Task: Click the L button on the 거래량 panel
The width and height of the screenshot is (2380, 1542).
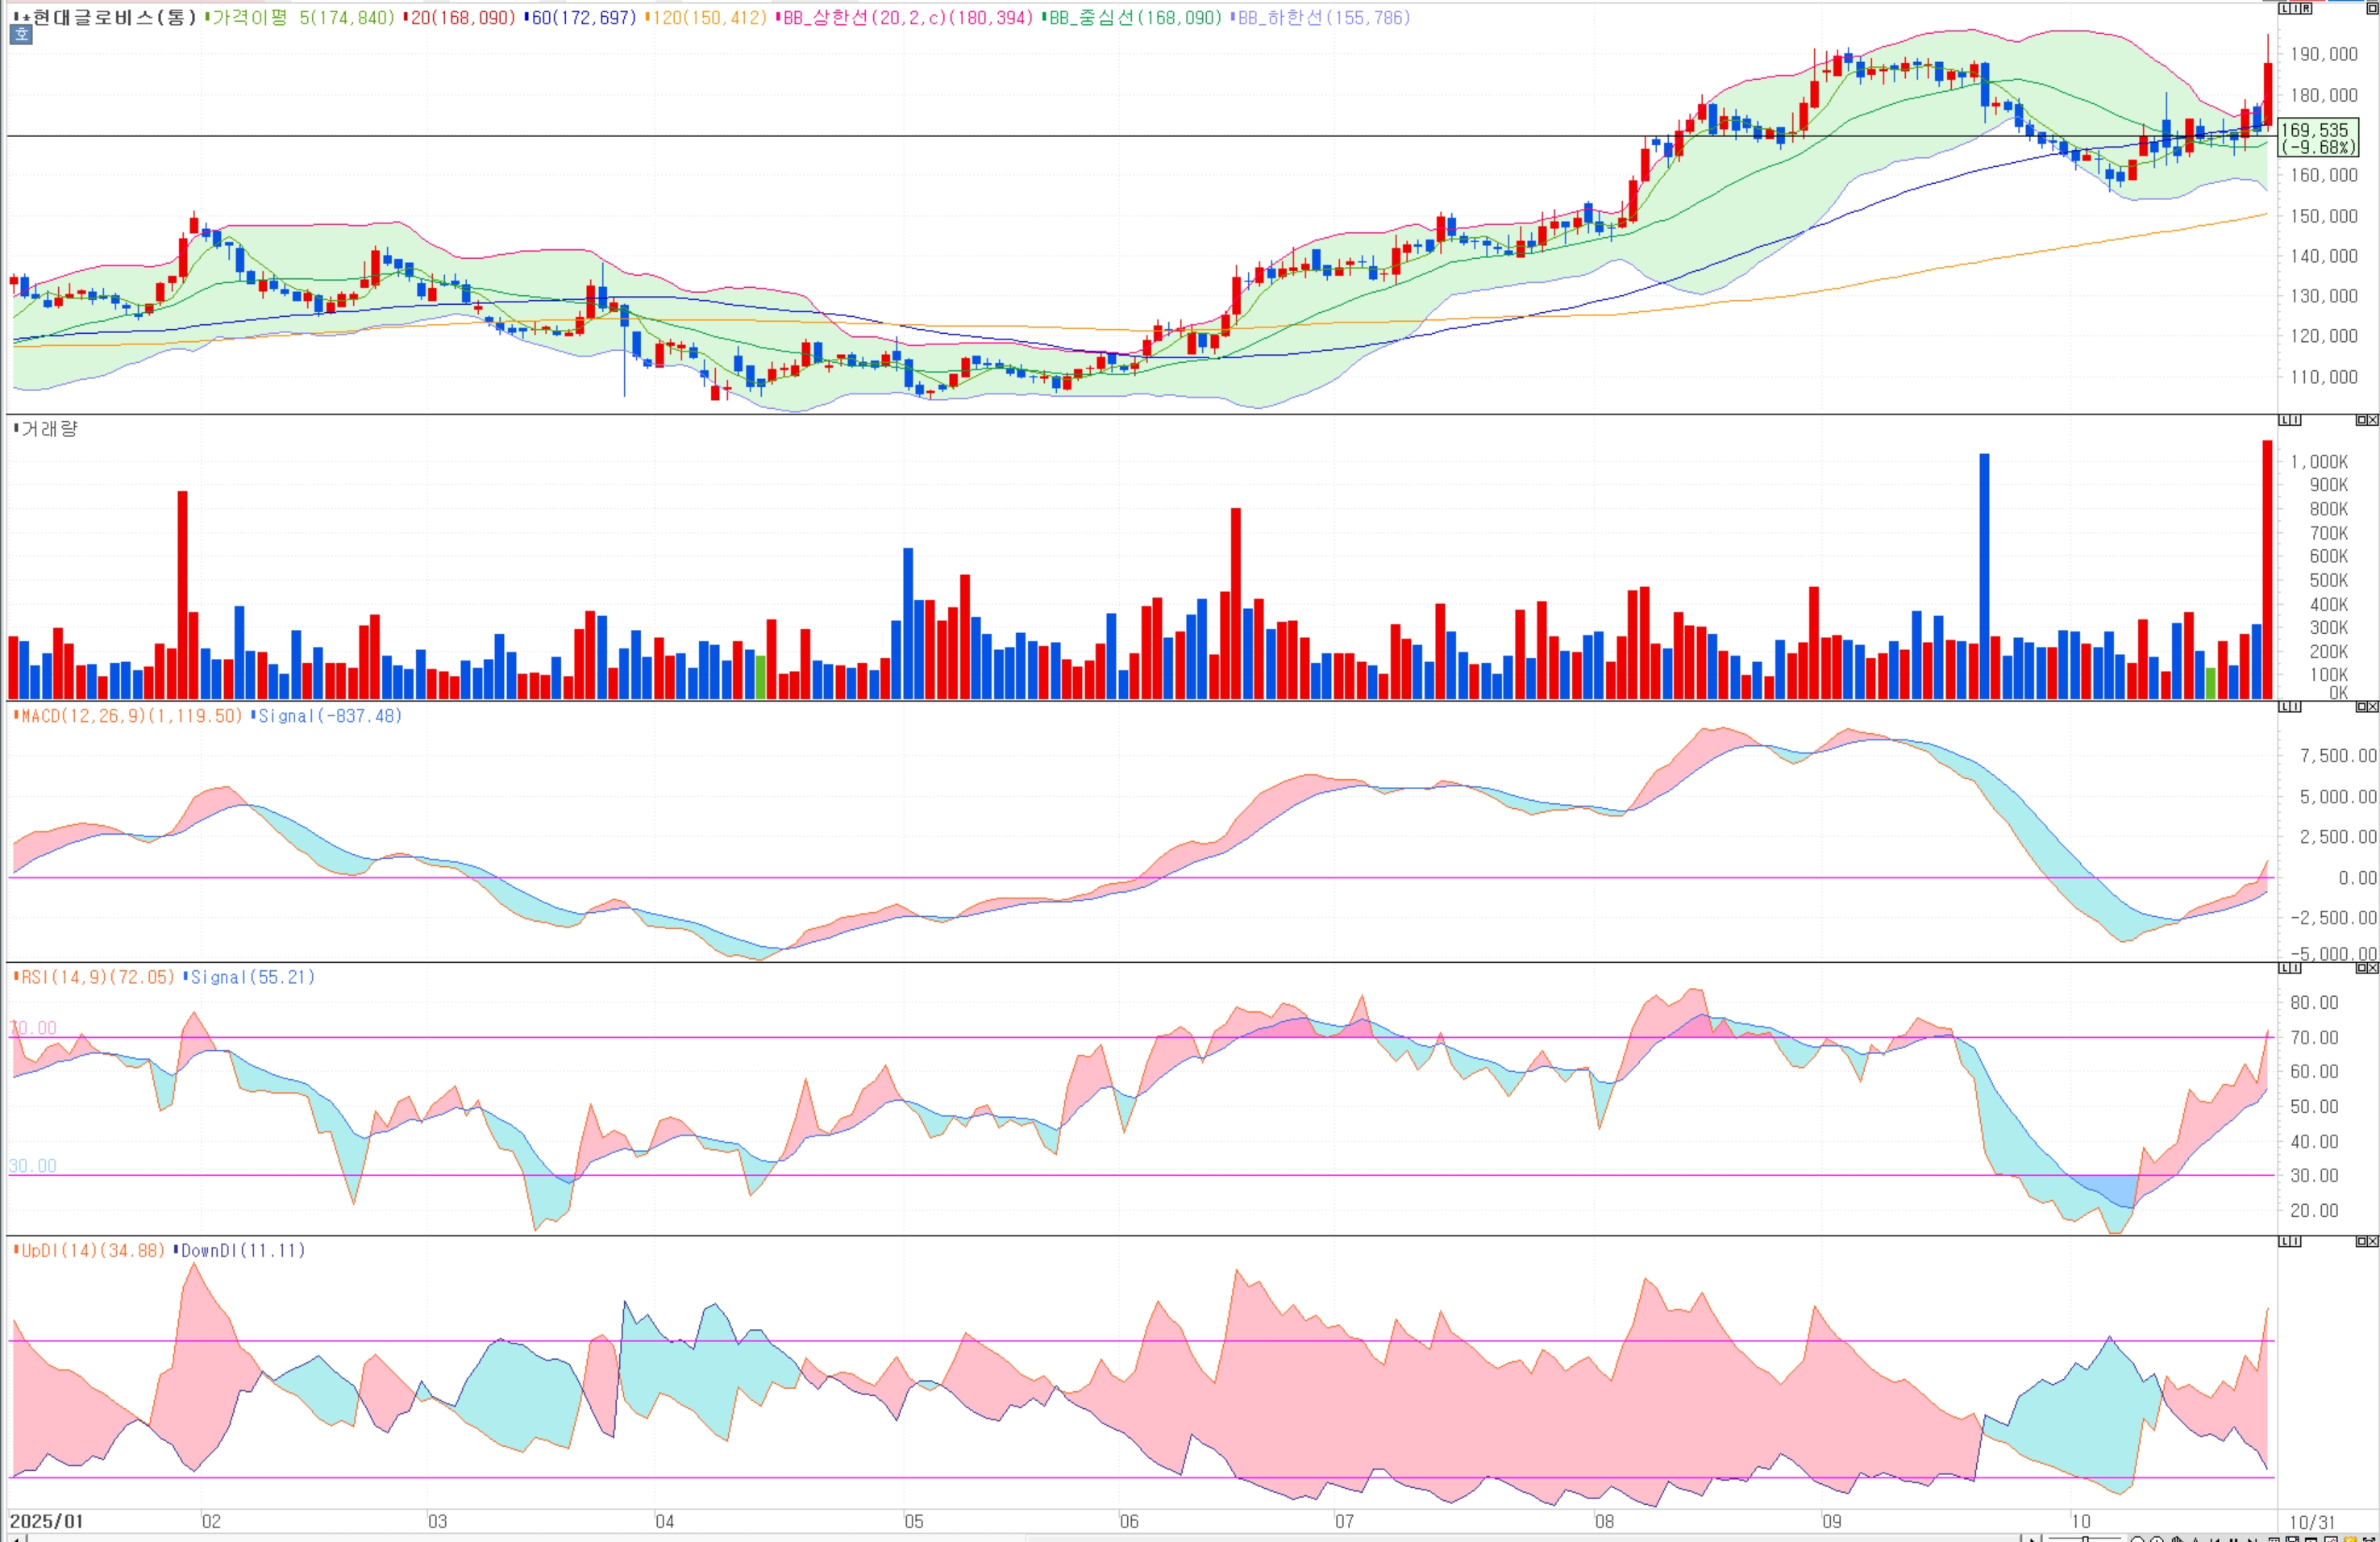Action: 2284,420
